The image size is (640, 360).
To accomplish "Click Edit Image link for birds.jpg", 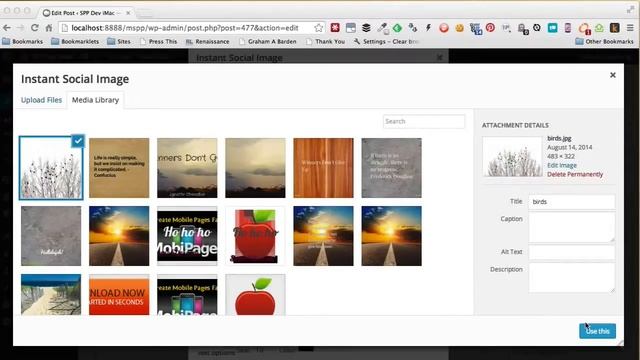I will click(562, 165).
